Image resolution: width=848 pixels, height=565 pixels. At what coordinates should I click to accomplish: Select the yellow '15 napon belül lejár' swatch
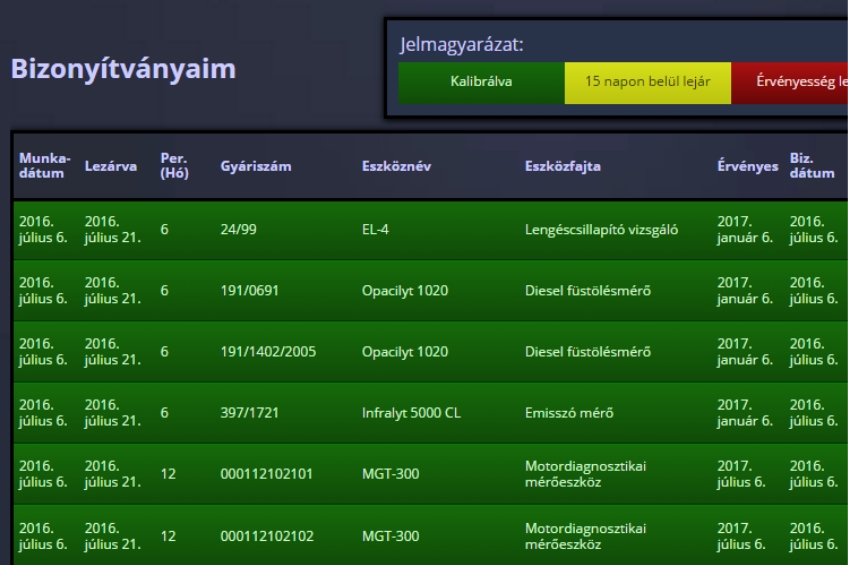(x=647, y=83)
